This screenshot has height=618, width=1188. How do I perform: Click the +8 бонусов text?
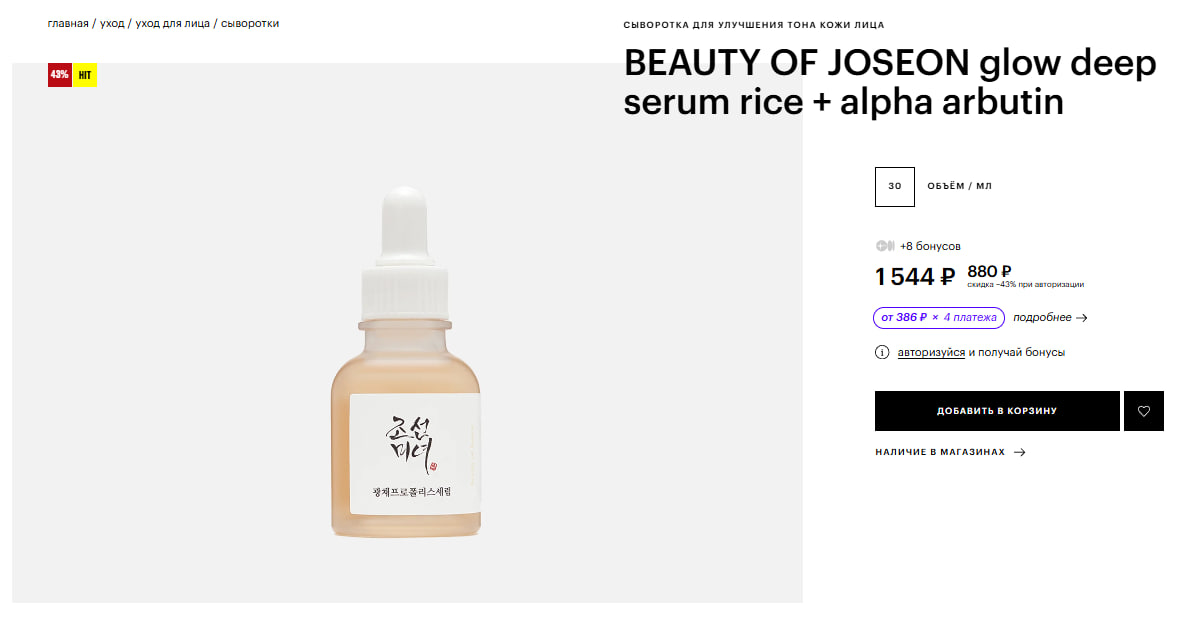930,246
